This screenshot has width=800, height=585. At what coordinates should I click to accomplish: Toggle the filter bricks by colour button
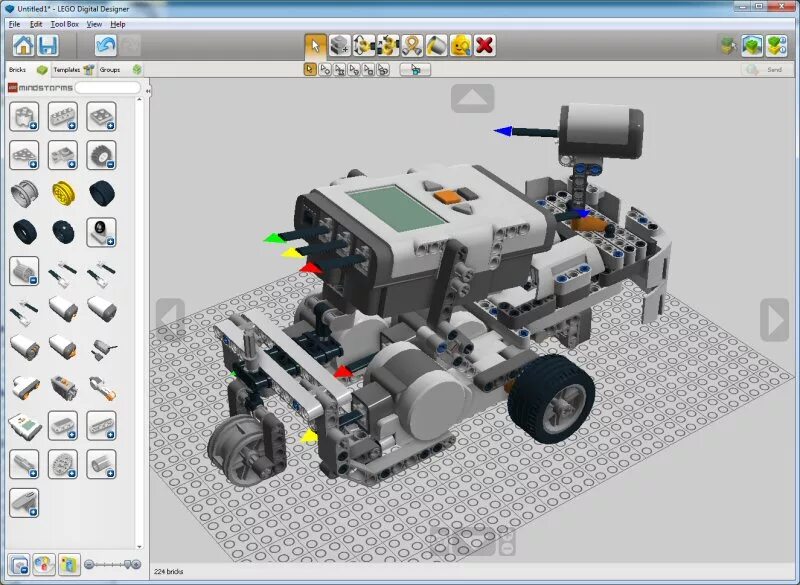[x=44, y=564]
